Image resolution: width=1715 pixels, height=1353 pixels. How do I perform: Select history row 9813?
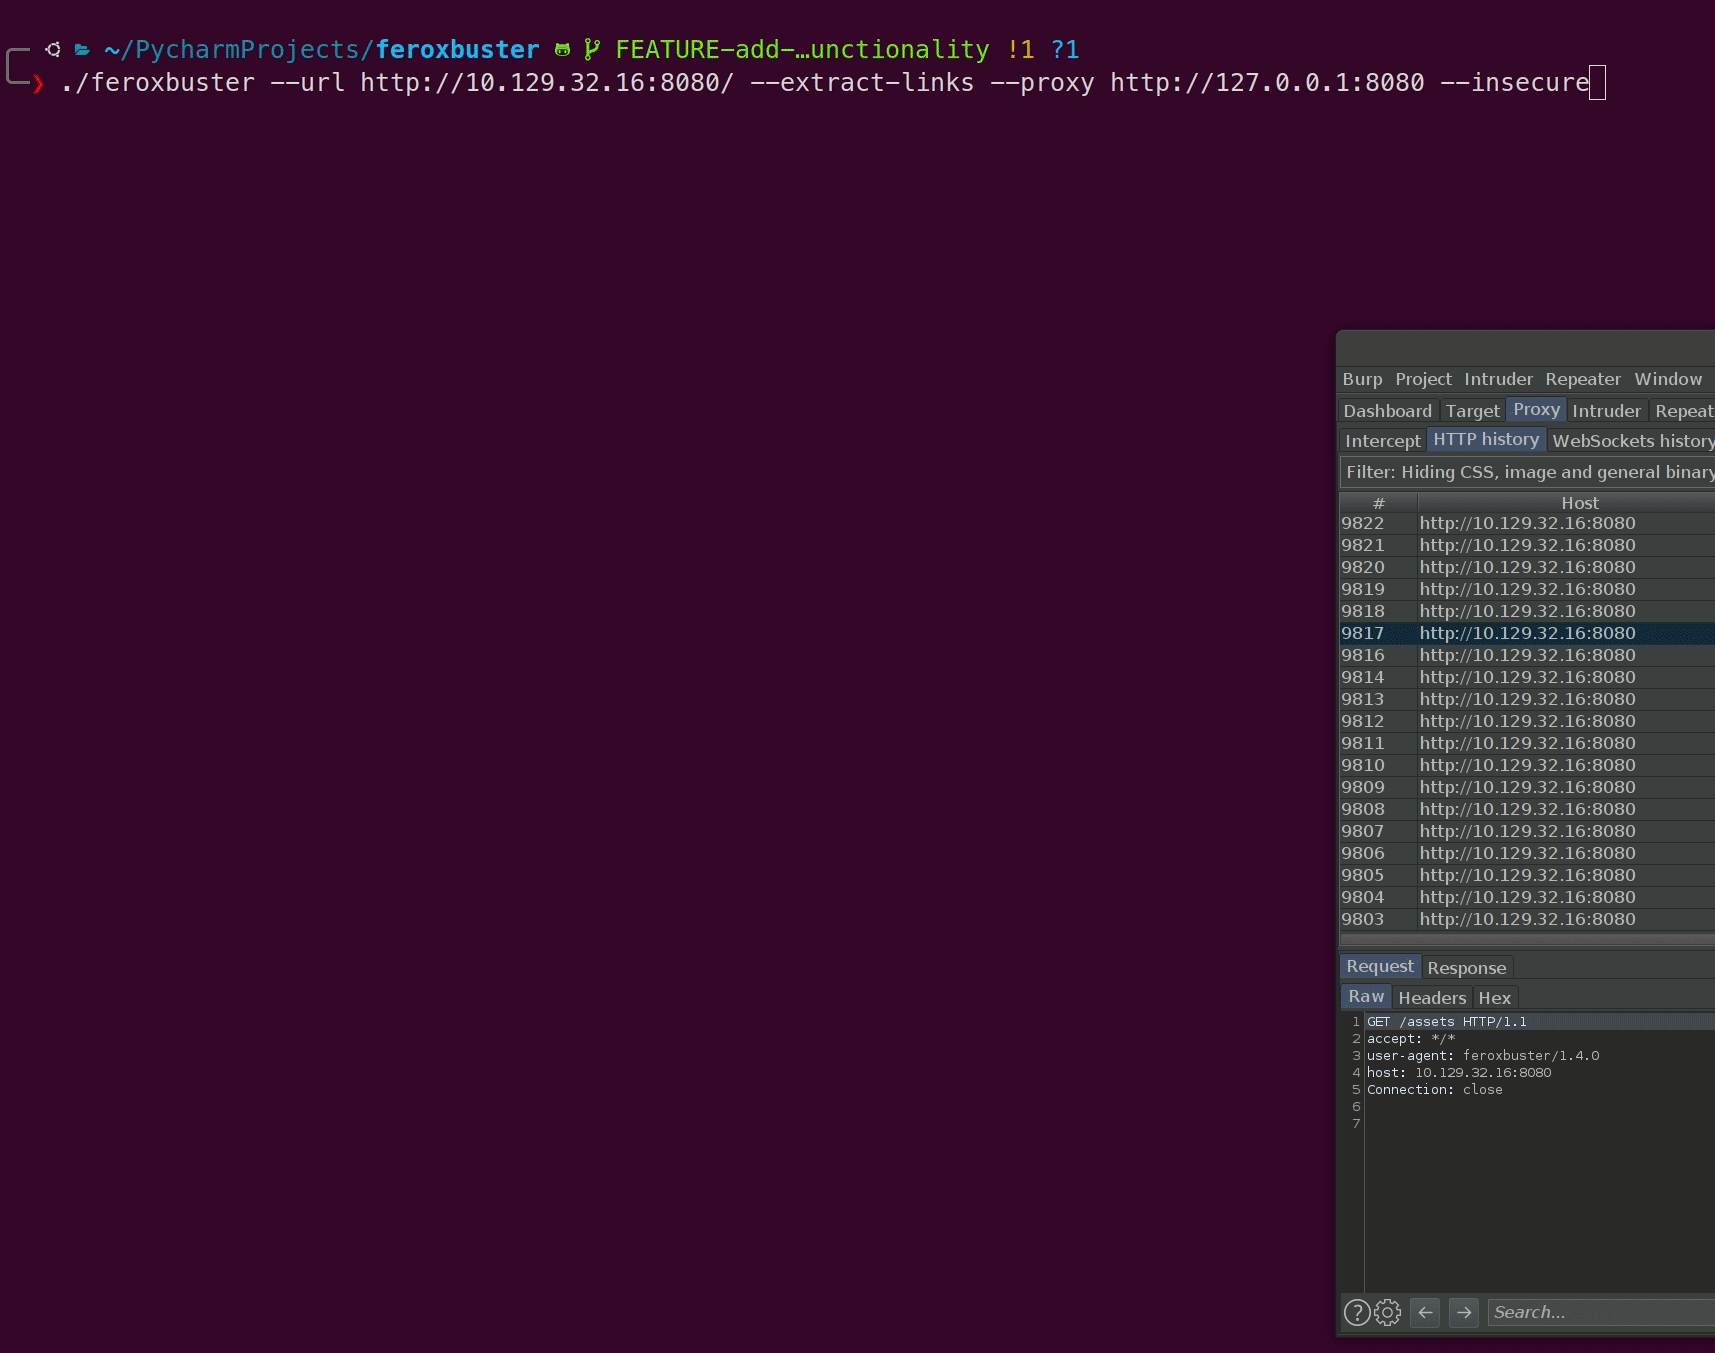click(x=1527, y=699)
